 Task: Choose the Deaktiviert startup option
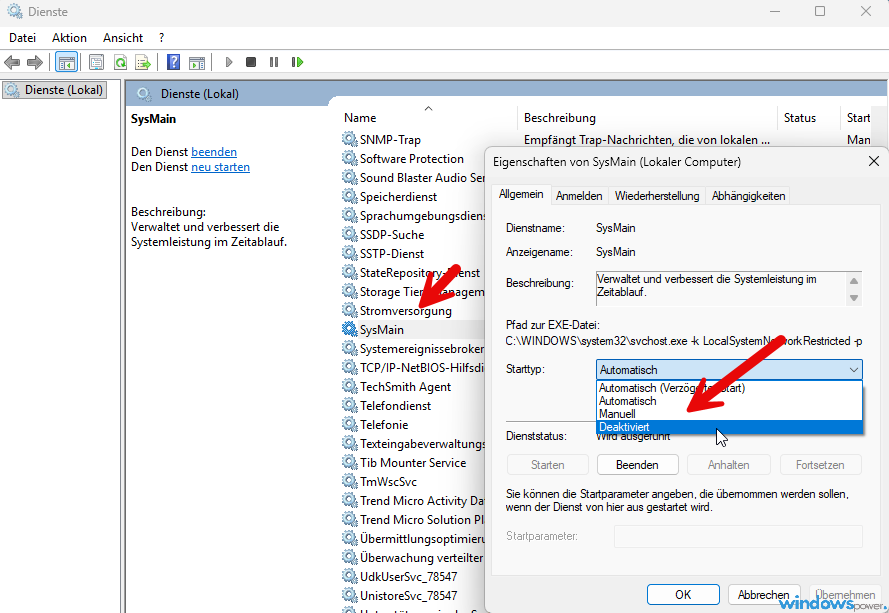coord(729,427)
